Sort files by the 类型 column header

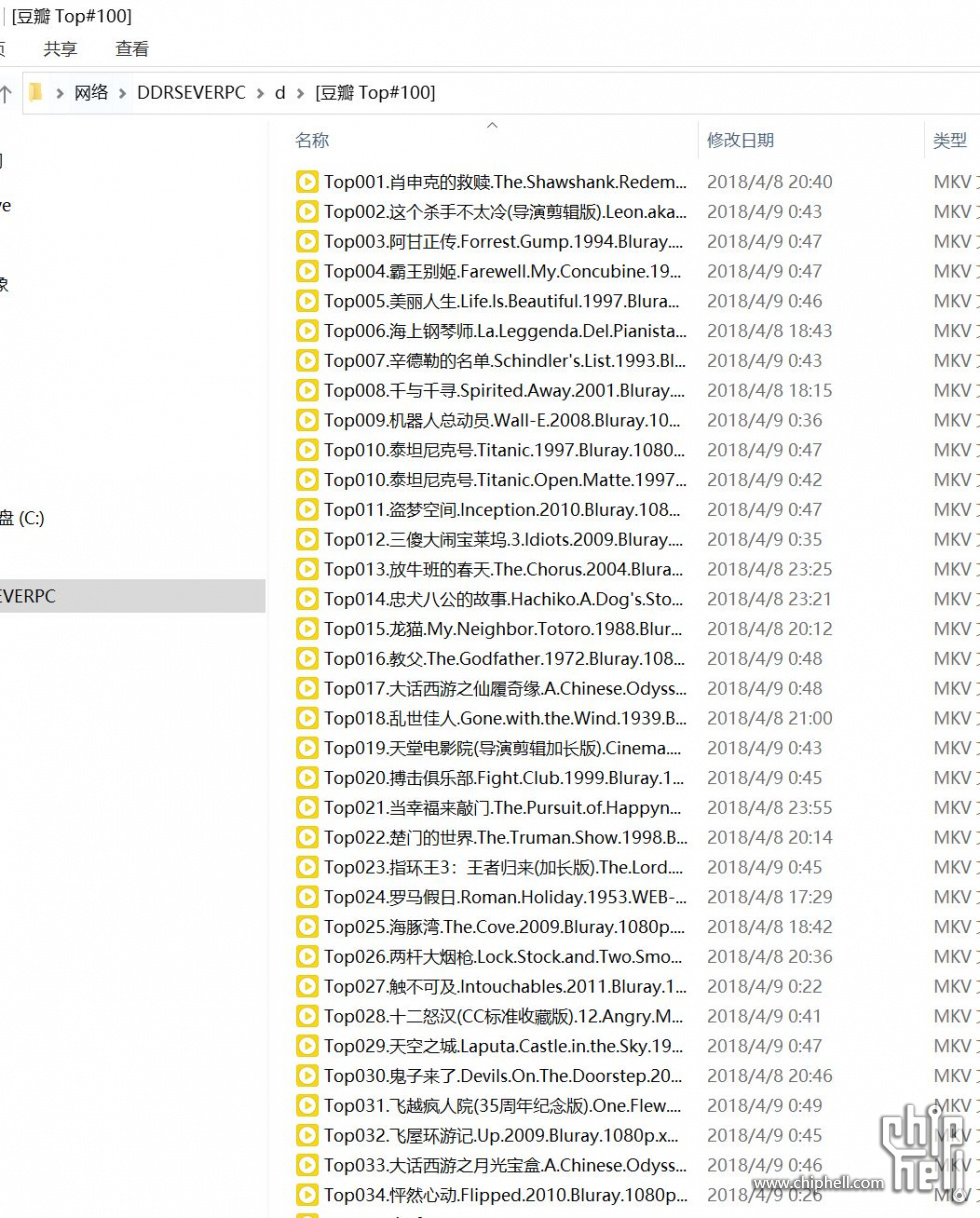(x=950, y=141)
